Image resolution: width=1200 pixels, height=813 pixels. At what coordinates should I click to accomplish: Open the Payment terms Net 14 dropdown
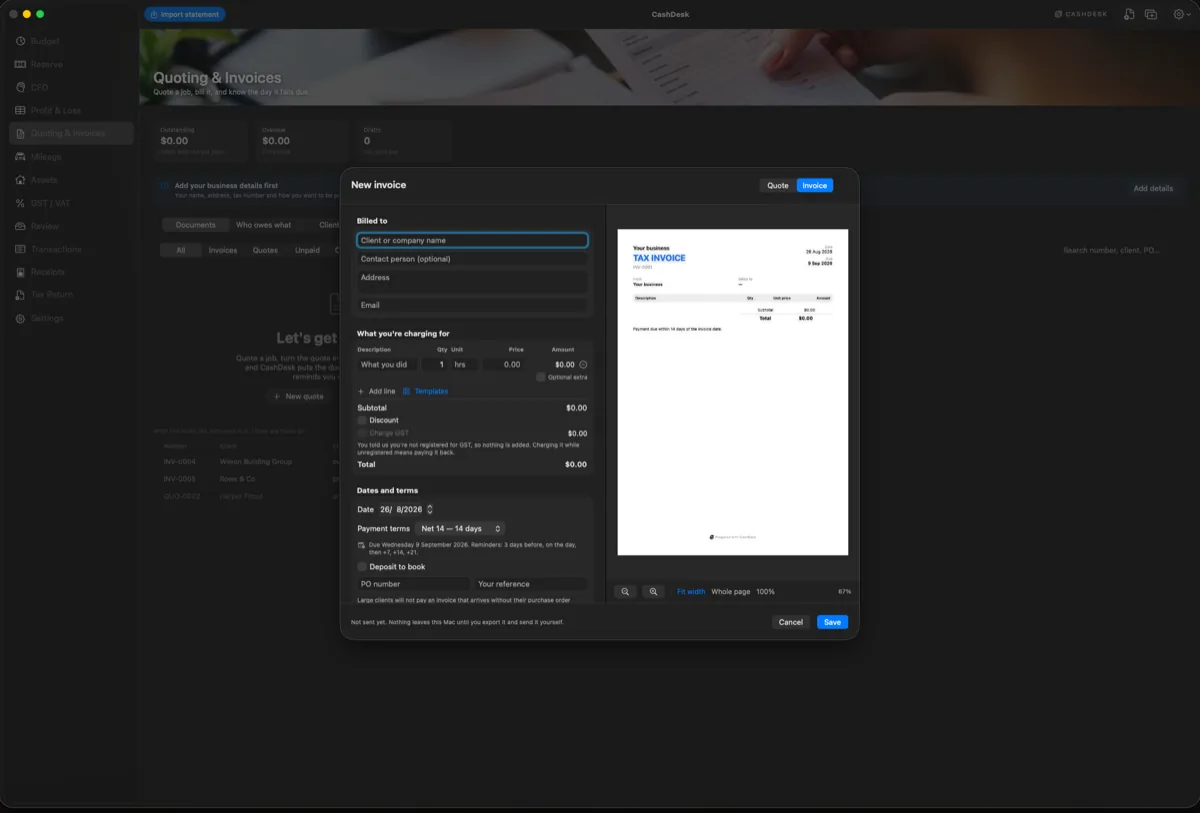pos(461,528)
